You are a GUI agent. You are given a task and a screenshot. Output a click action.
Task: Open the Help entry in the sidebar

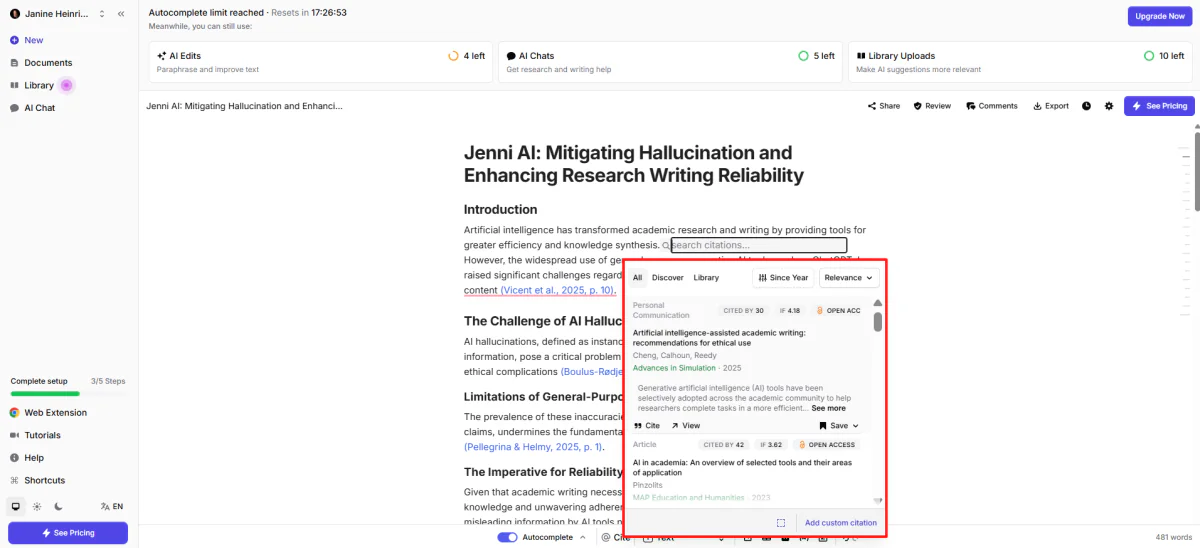pyautogui.click(x=34, y=457)
